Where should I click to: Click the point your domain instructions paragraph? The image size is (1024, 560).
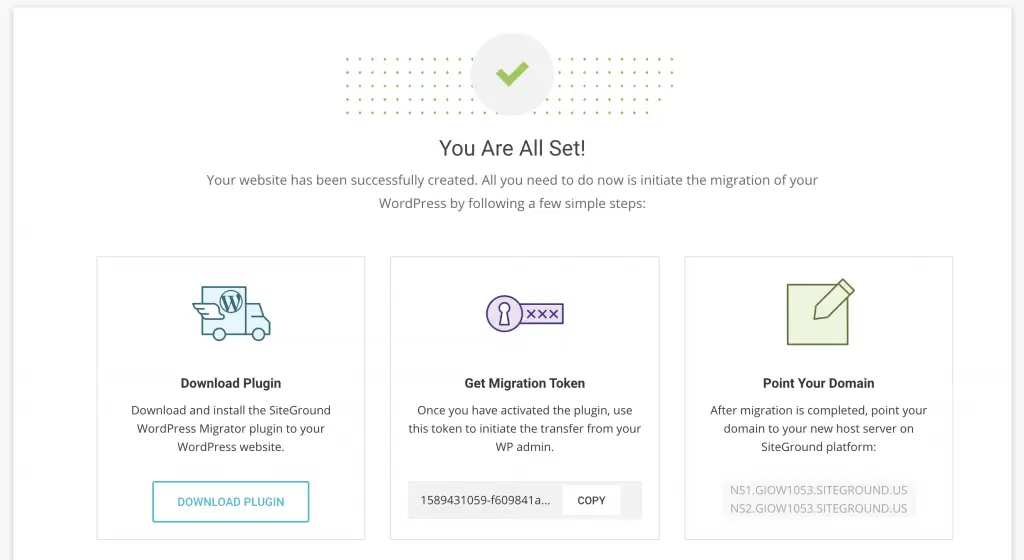818,428
